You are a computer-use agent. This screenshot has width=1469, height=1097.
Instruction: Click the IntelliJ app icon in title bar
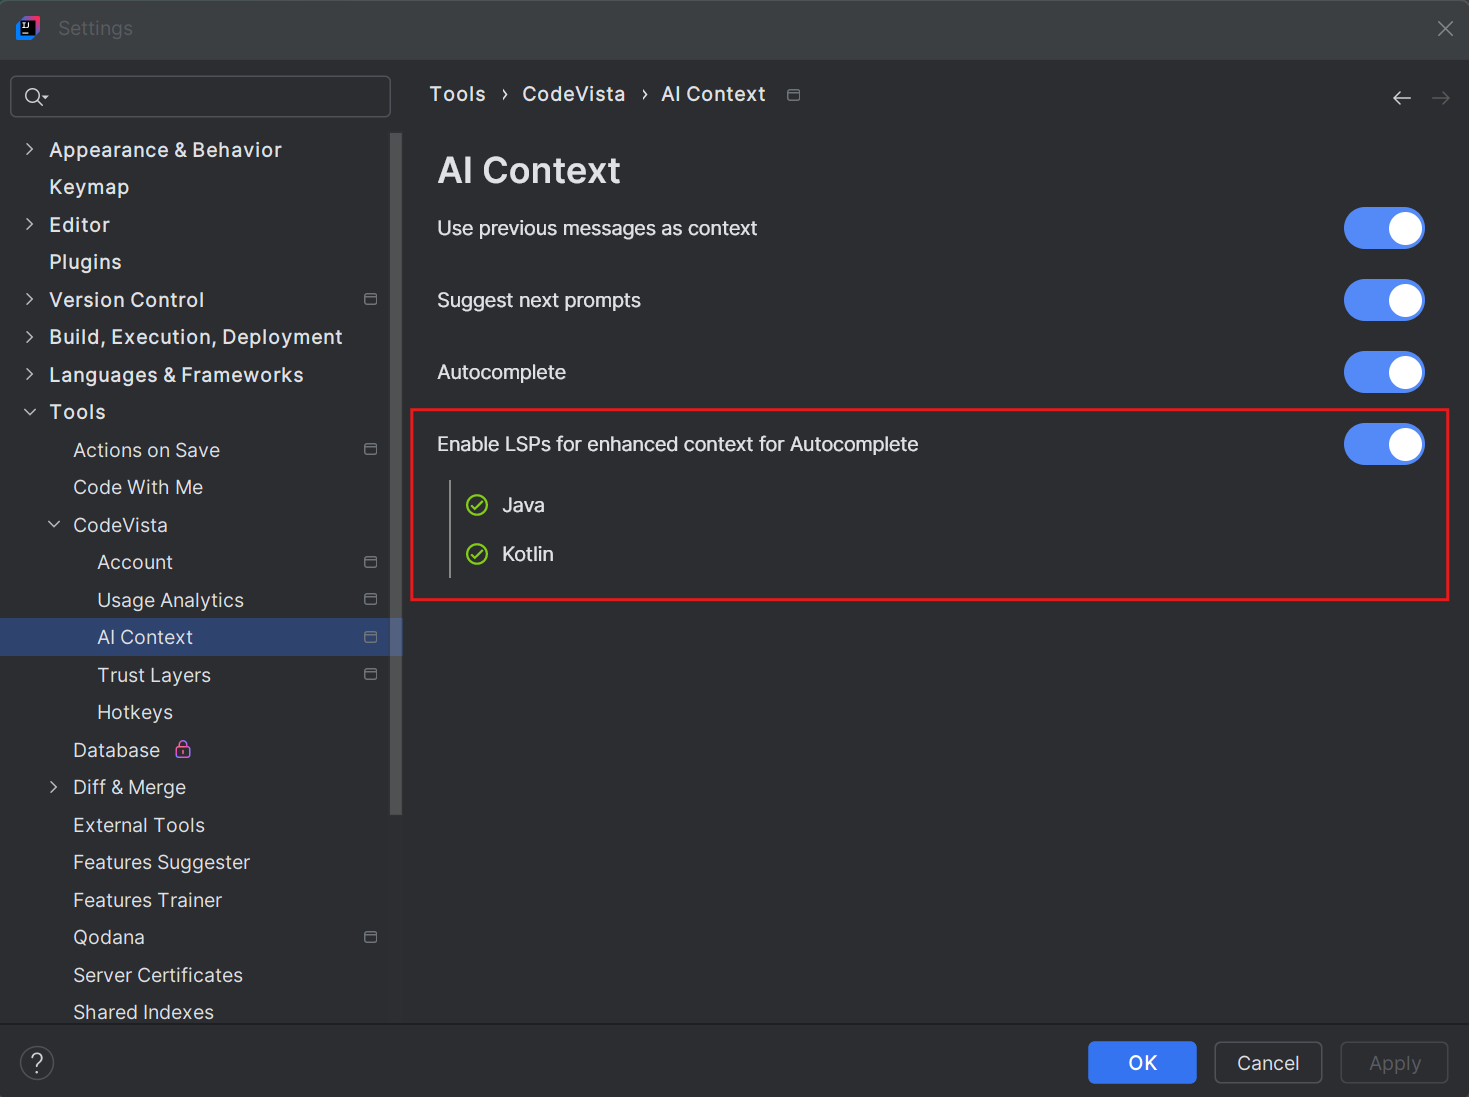[28, 28]
